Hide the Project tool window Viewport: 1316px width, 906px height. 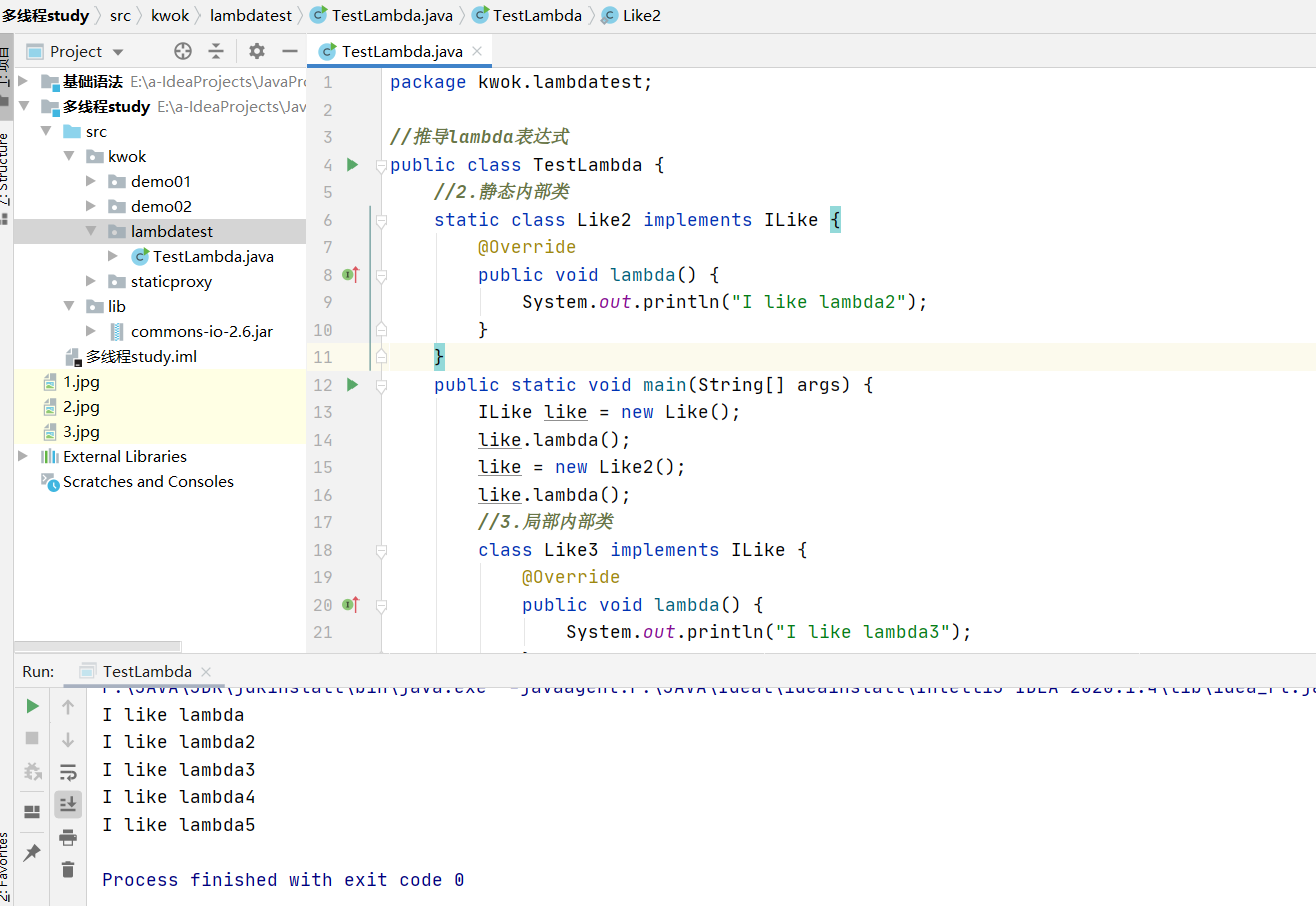[x=290, y=51]
